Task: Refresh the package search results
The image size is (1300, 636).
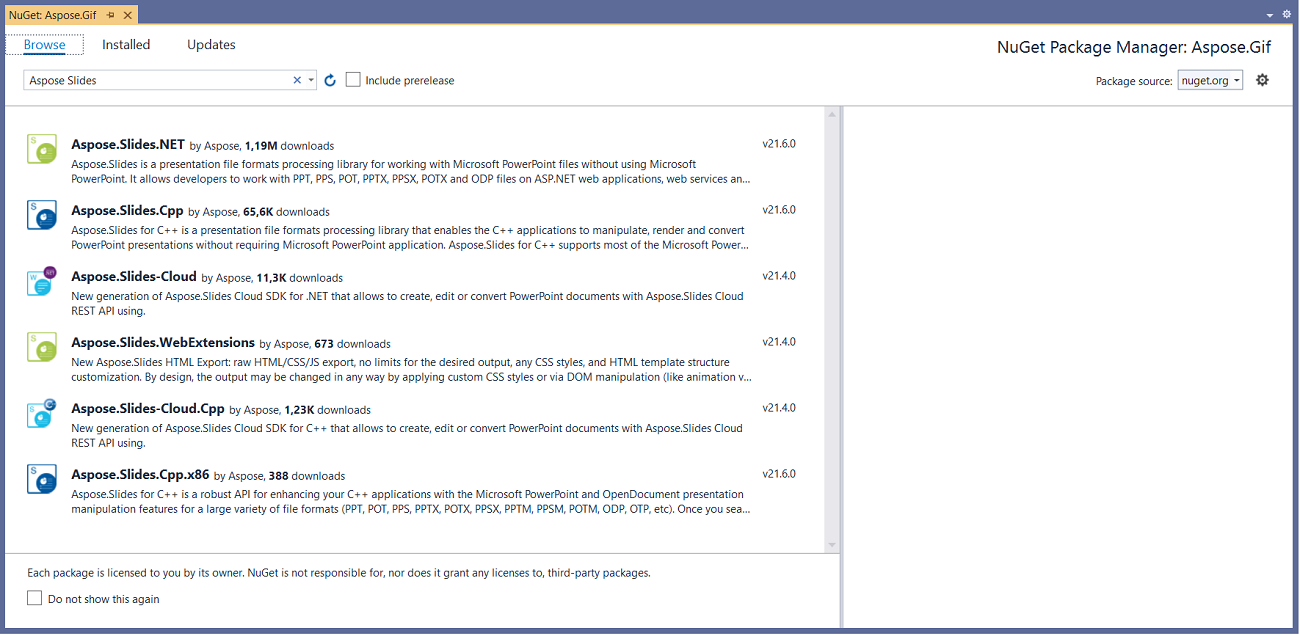Action: coord(330,79)
